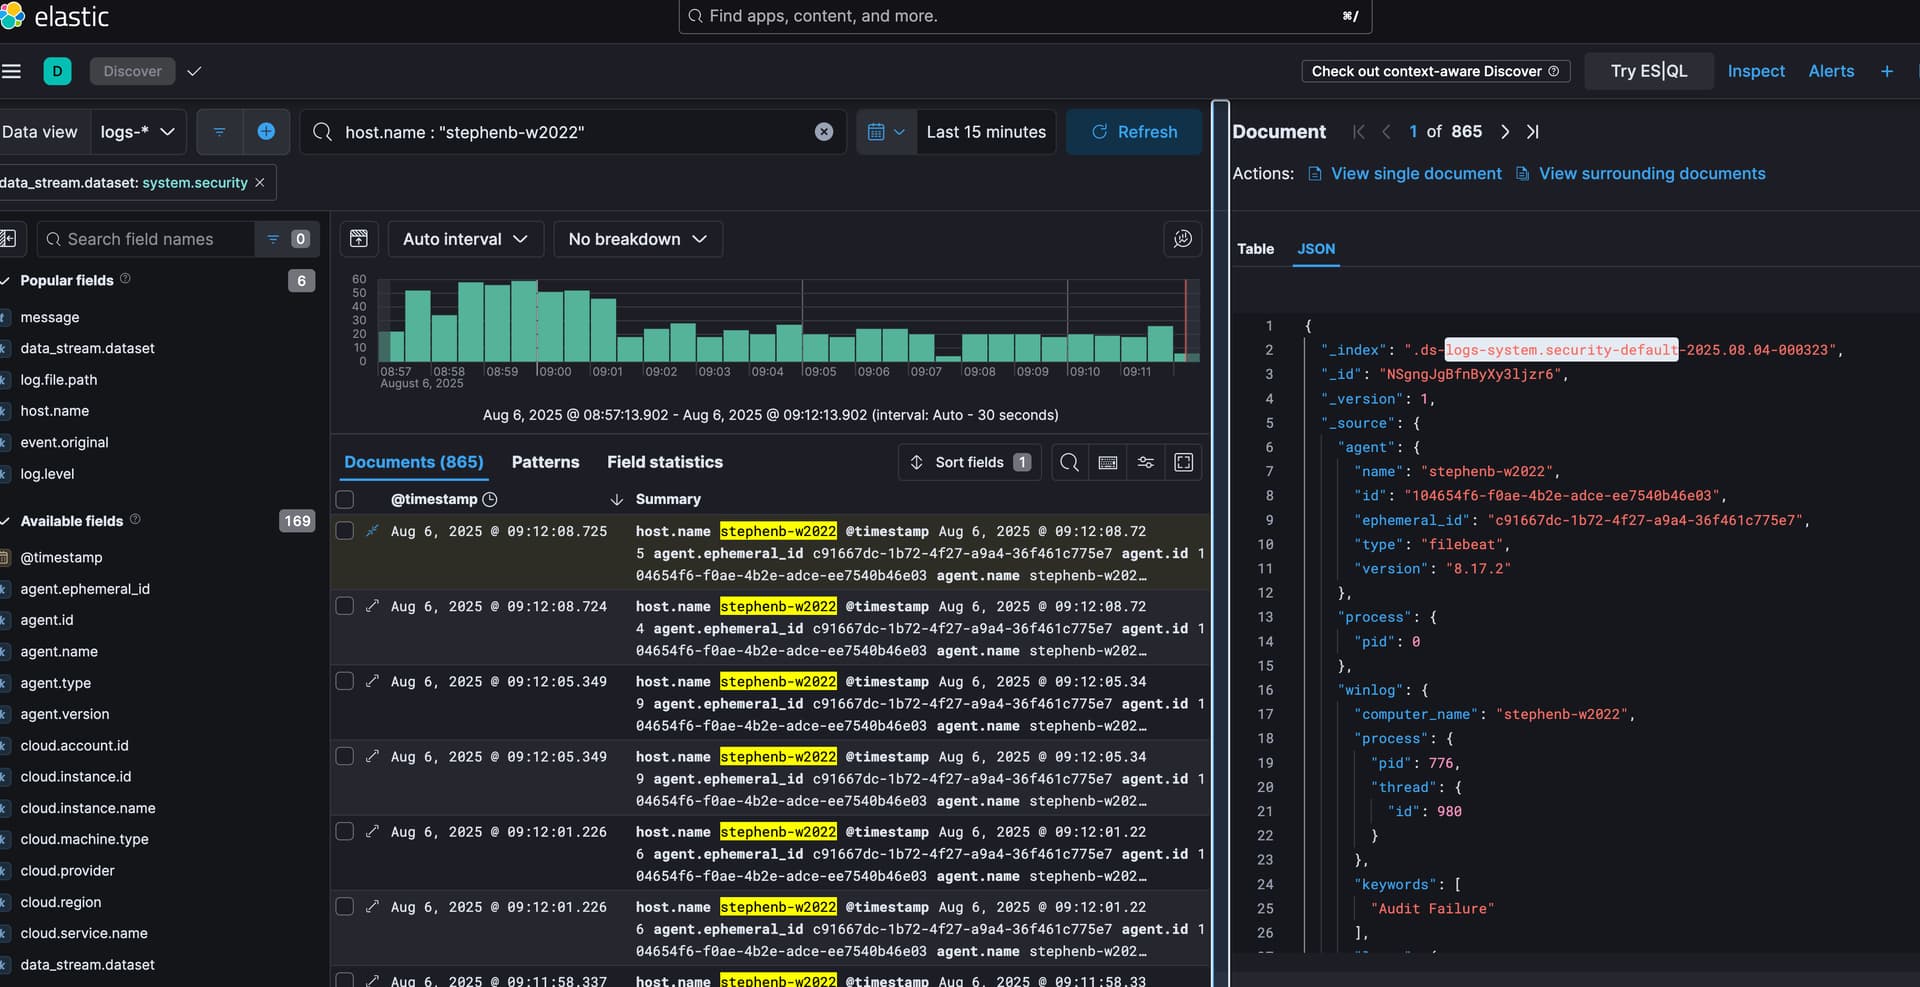This screenshot has width=1920, height=987.
Task: Clear the host.name search query
Action: (x=823, y=132)
